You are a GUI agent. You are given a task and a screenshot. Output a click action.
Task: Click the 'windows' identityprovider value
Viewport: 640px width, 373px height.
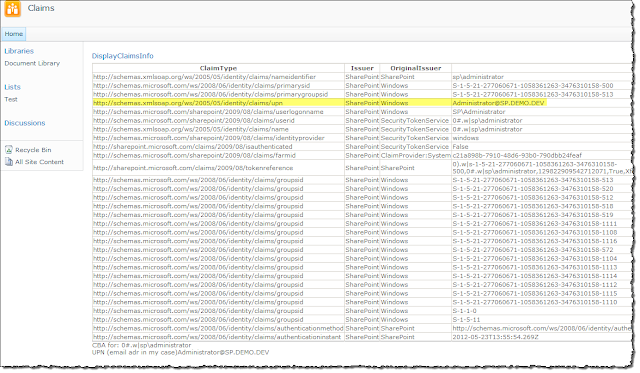(x=466, y=138)
